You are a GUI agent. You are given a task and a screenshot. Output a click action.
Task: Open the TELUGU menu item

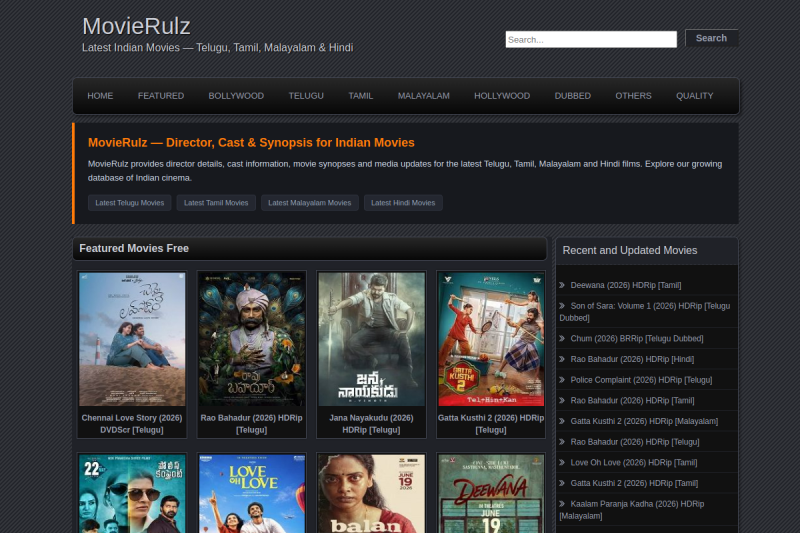coord(306,96)
